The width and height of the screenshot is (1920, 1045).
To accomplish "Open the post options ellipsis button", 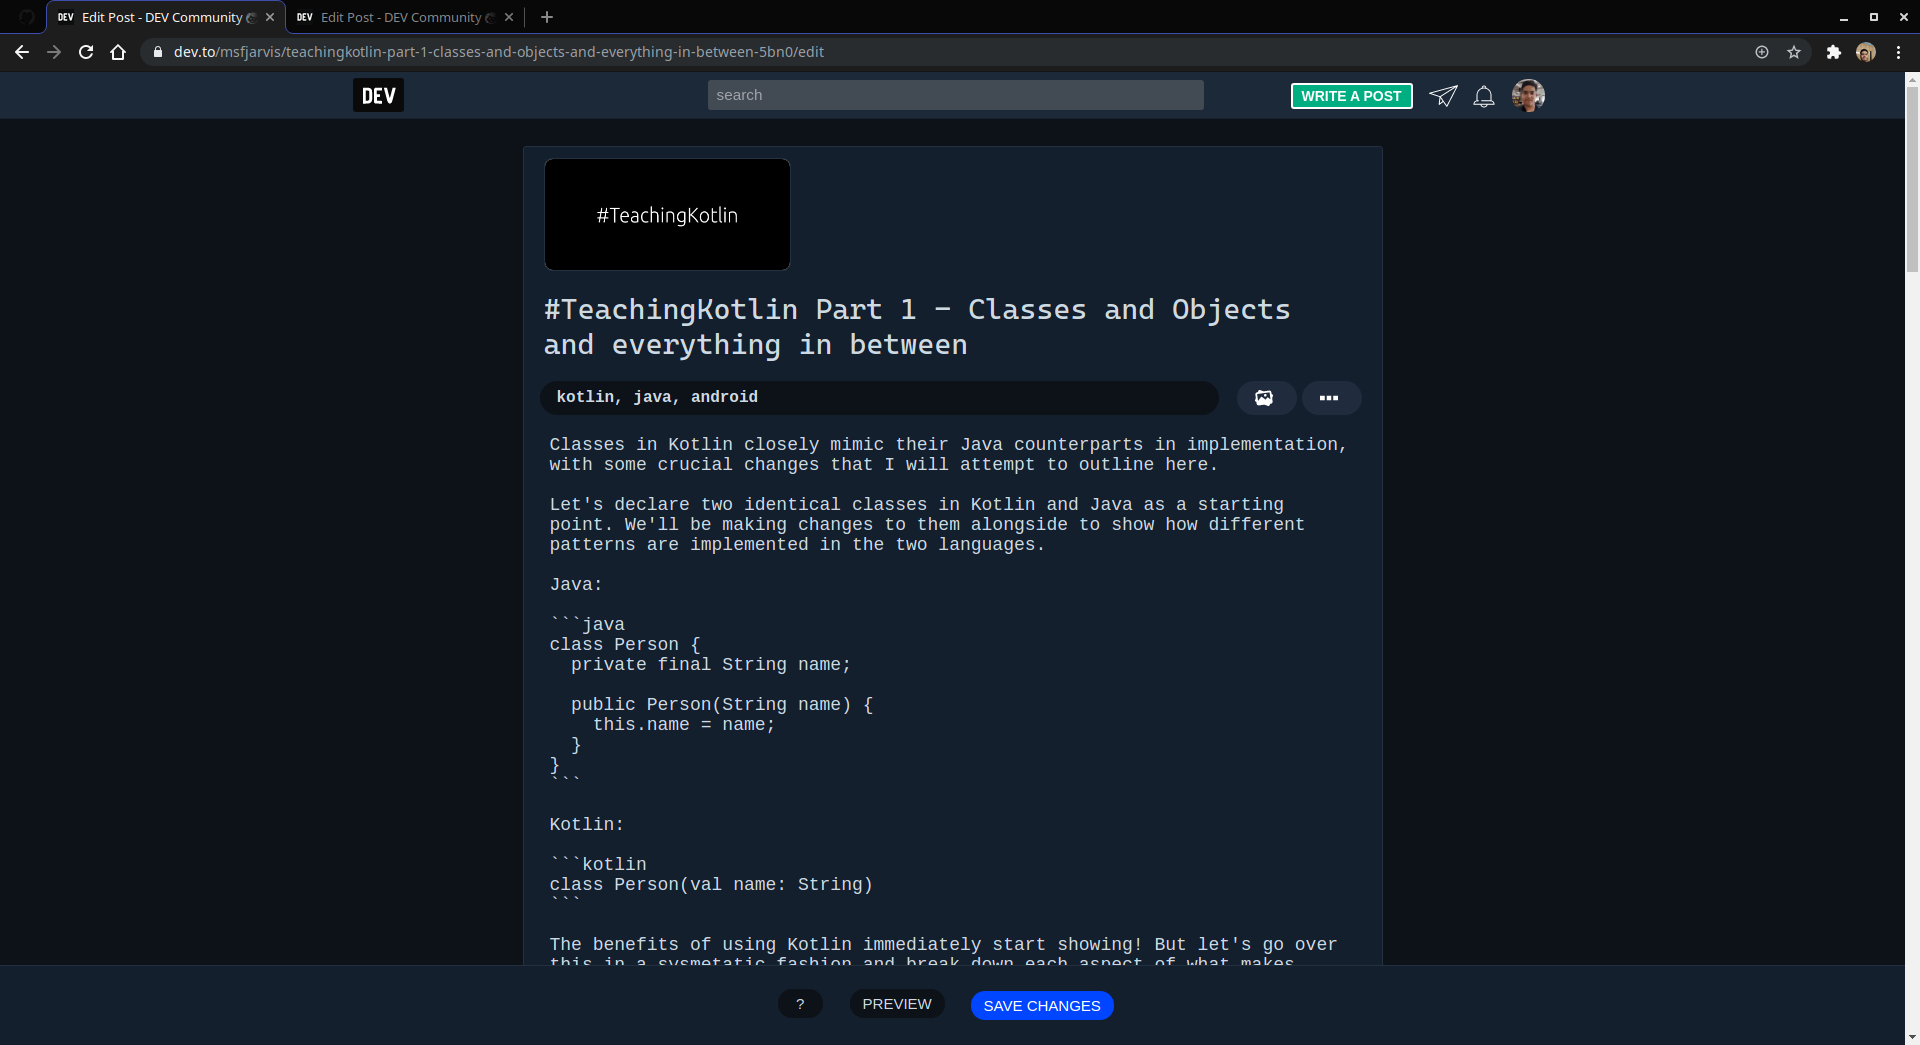I will (1330, 398).
